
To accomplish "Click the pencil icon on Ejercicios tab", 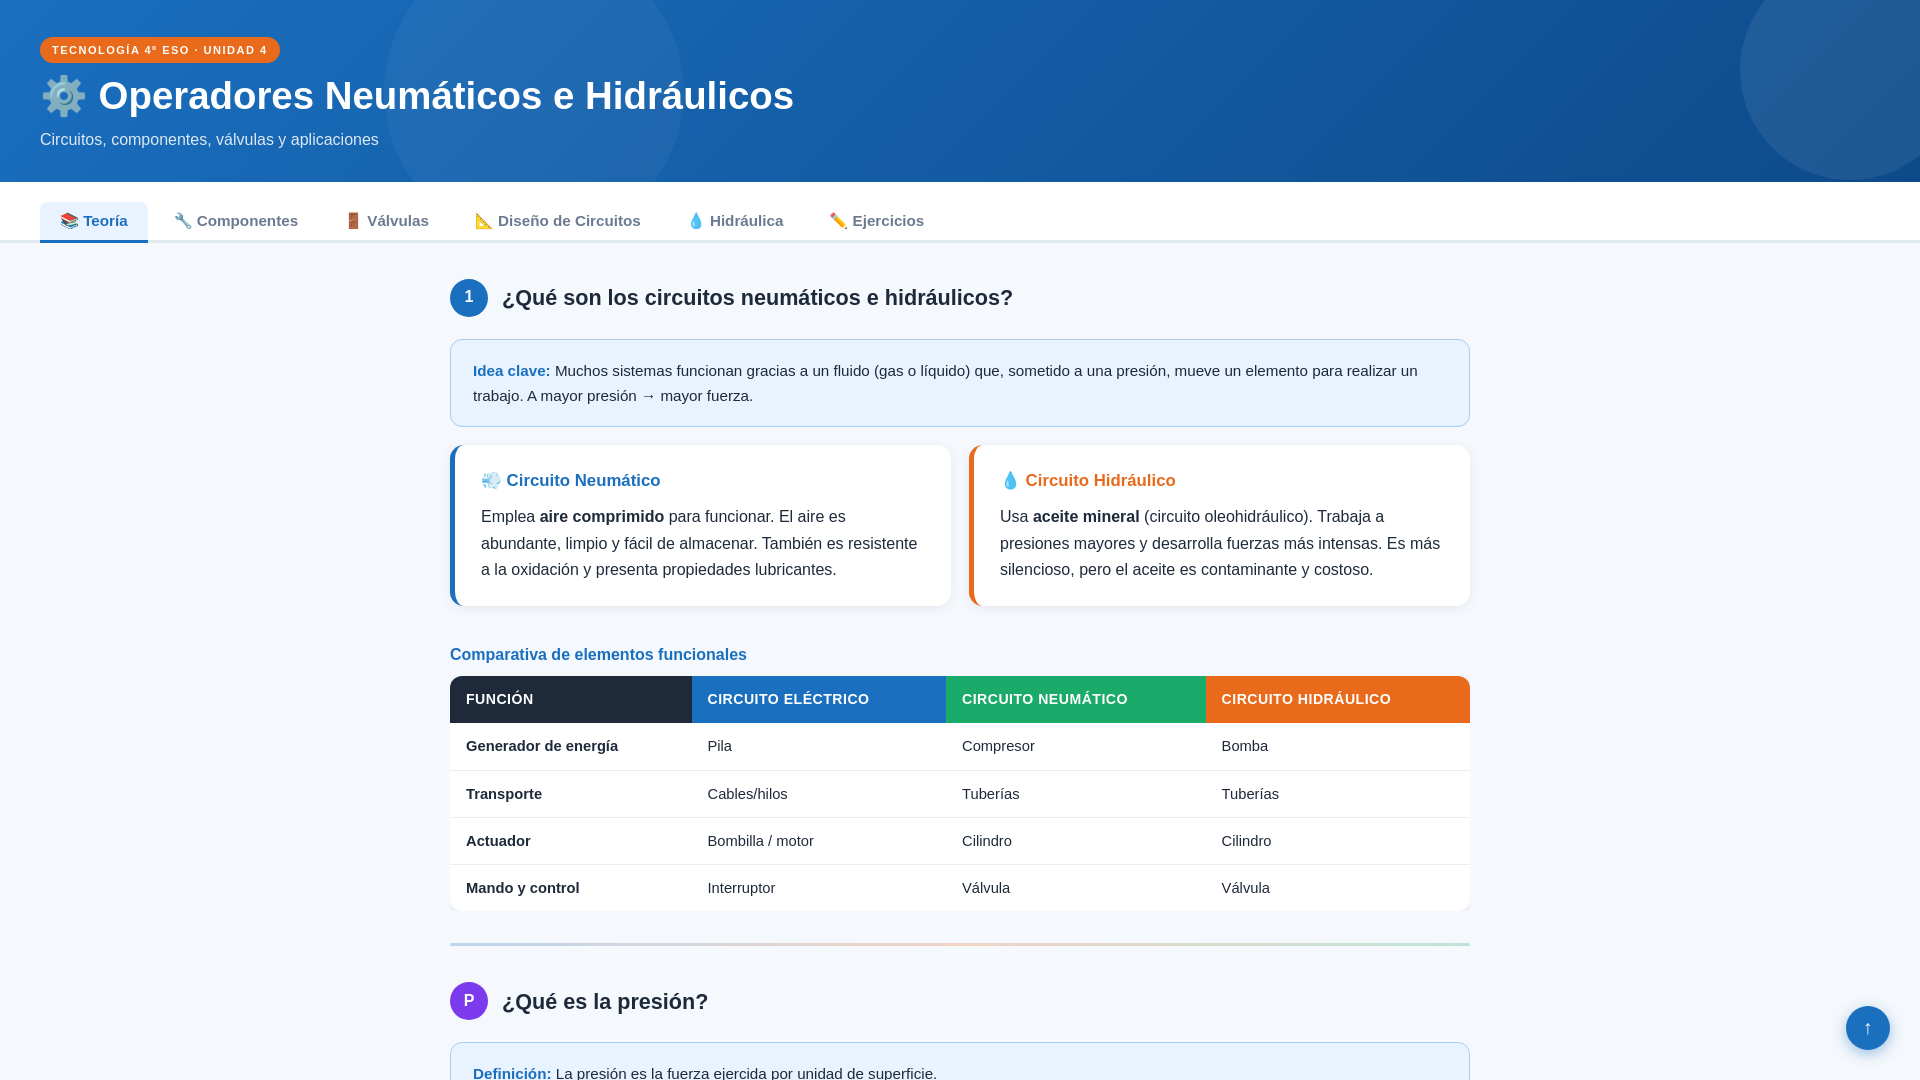I will (x=838, y=221).
